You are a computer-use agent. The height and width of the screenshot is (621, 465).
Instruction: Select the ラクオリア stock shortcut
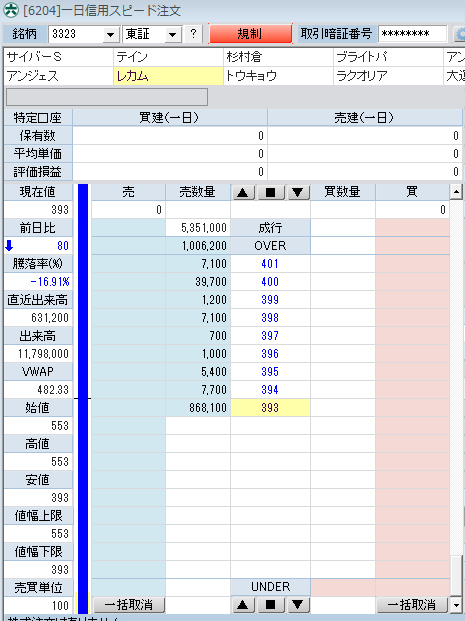coord(388,76)
